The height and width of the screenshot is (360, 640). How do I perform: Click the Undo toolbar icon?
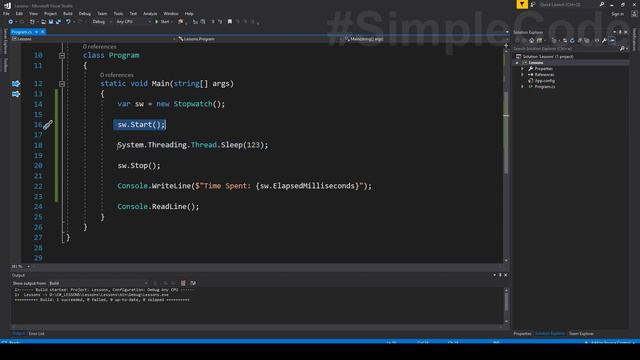(68, 22)
